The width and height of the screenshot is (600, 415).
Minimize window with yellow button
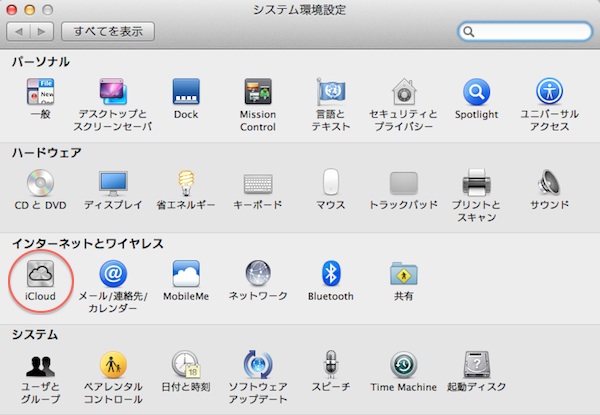pos(30,10)
